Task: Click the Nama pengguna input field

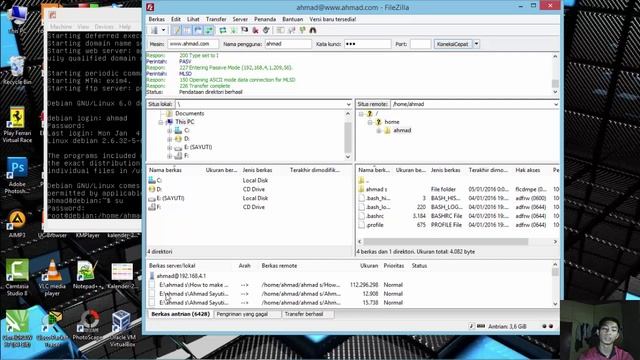Action: click(x=288, y=44)
